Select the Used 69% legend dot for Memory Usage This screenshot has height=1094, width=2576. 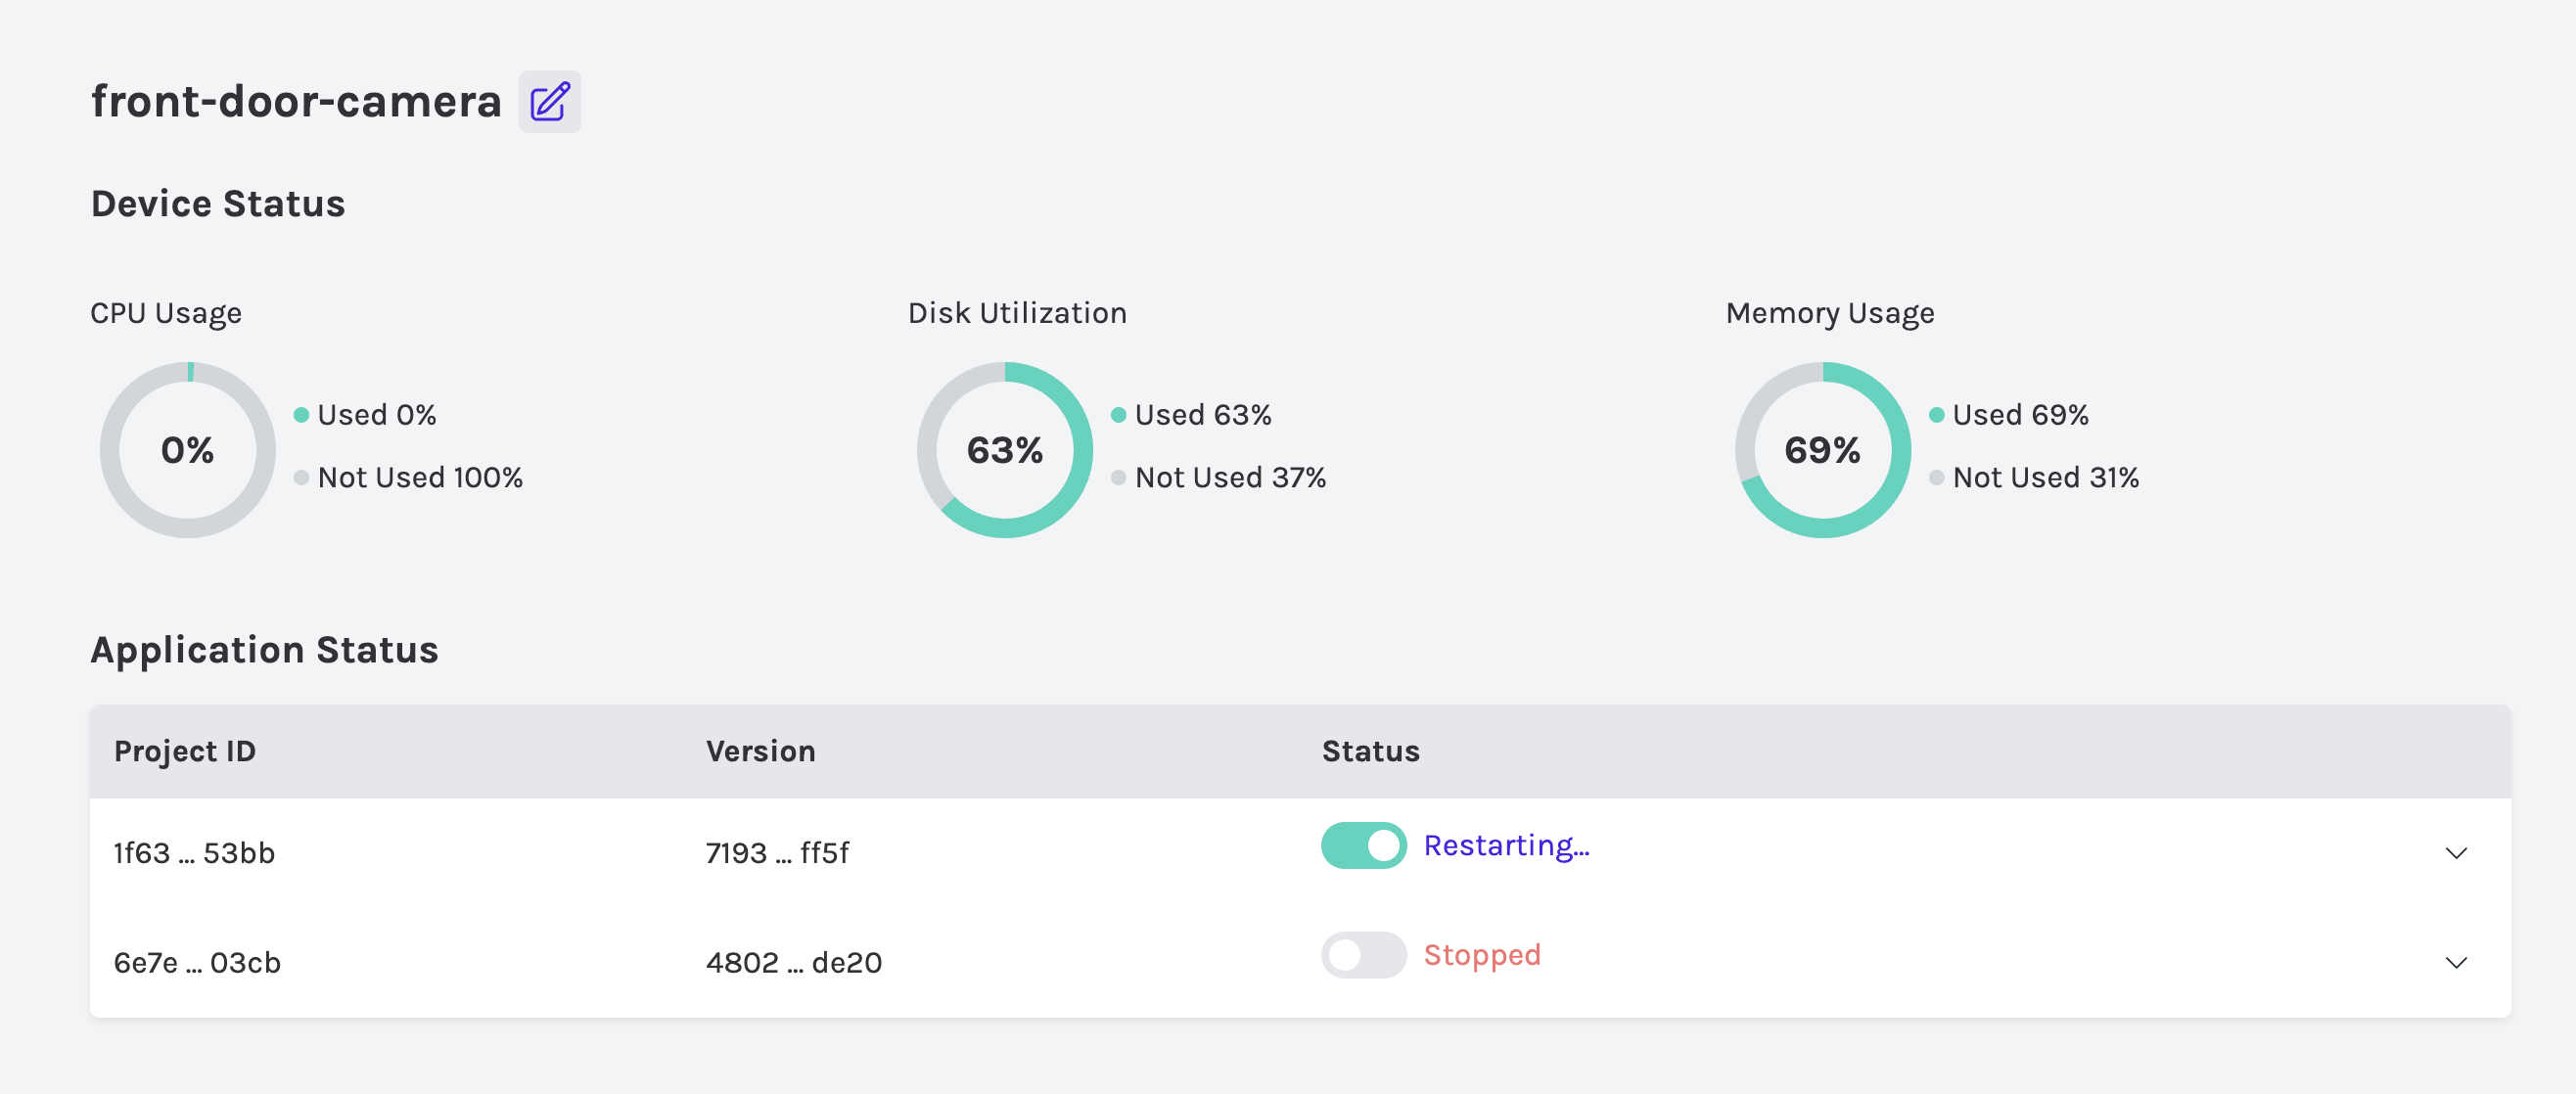[1935, 414]
